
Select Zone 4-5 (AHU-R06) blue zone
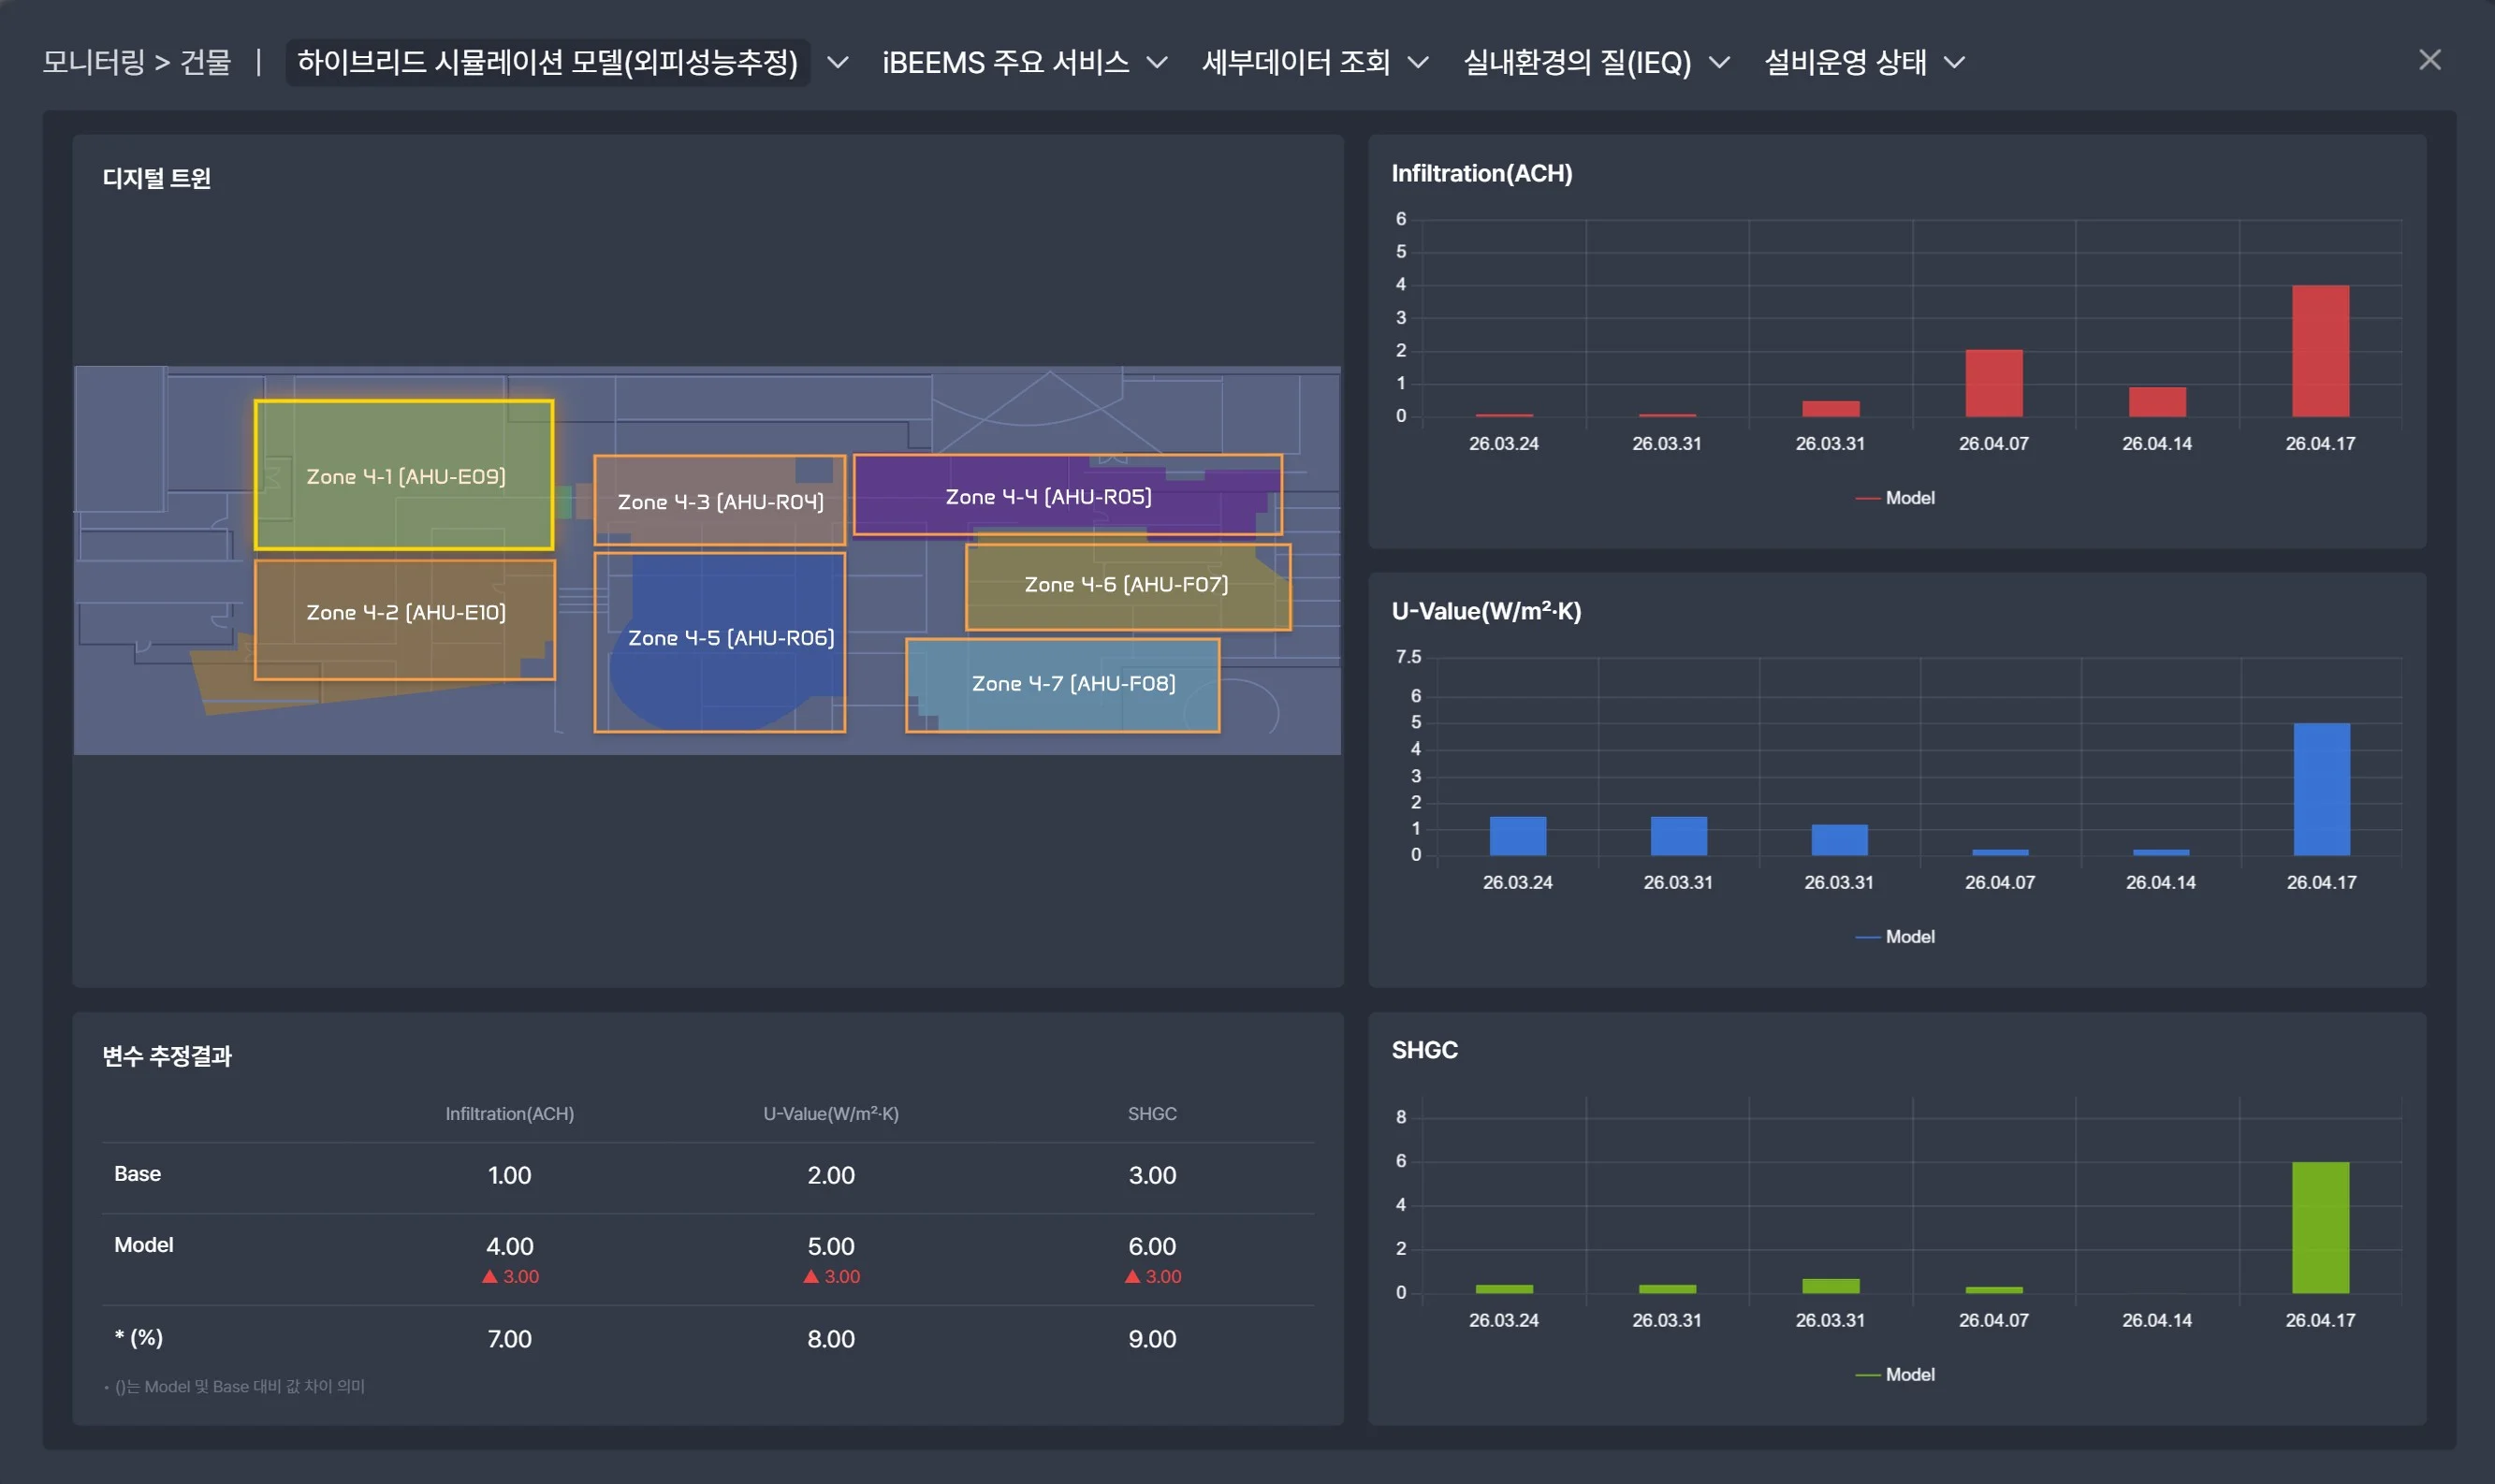click(719, 642)
